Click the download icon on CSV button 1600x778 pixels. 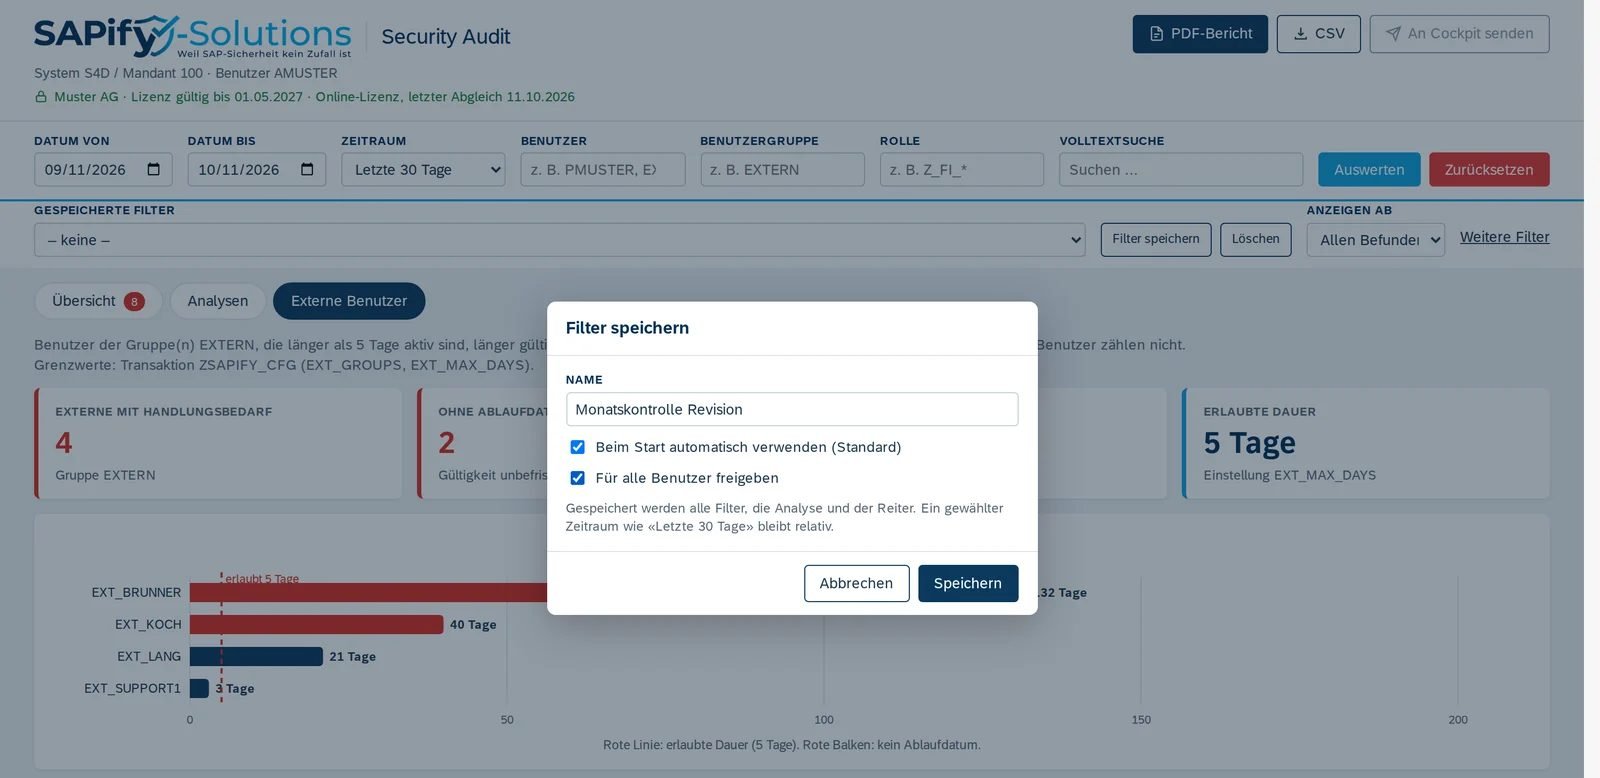point(1301,34)
